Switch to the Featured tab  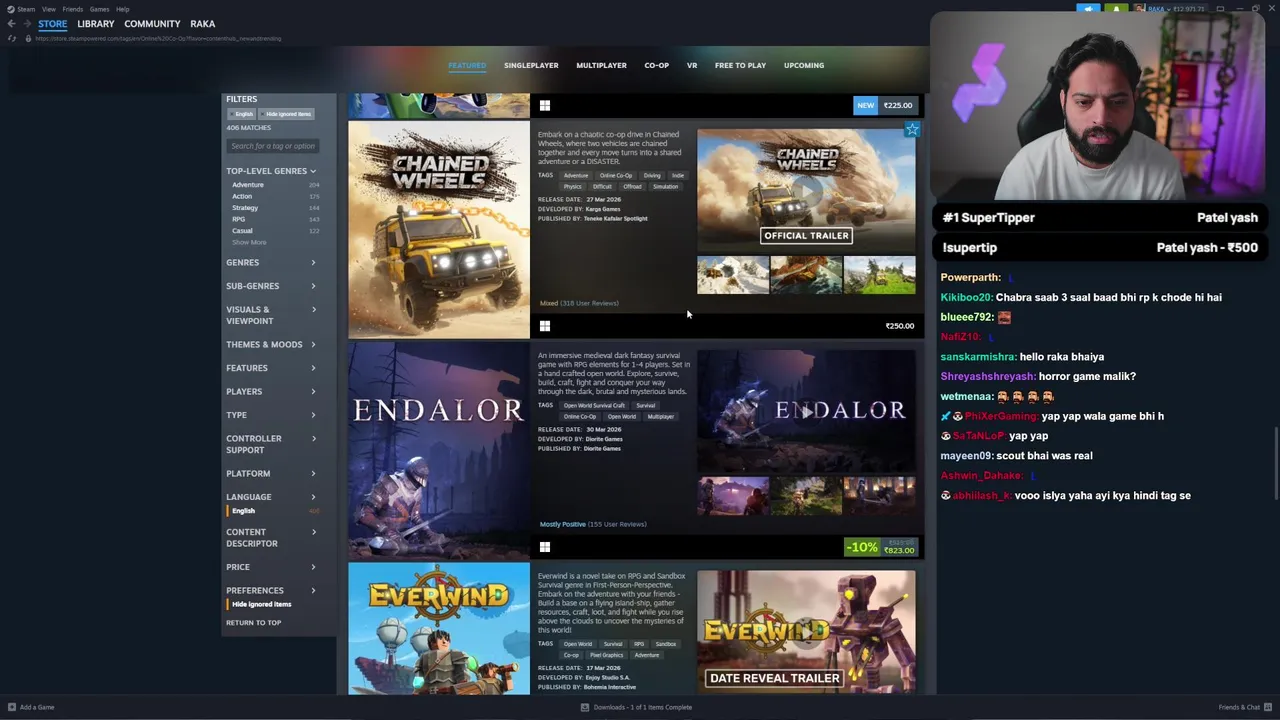(467, 65)
